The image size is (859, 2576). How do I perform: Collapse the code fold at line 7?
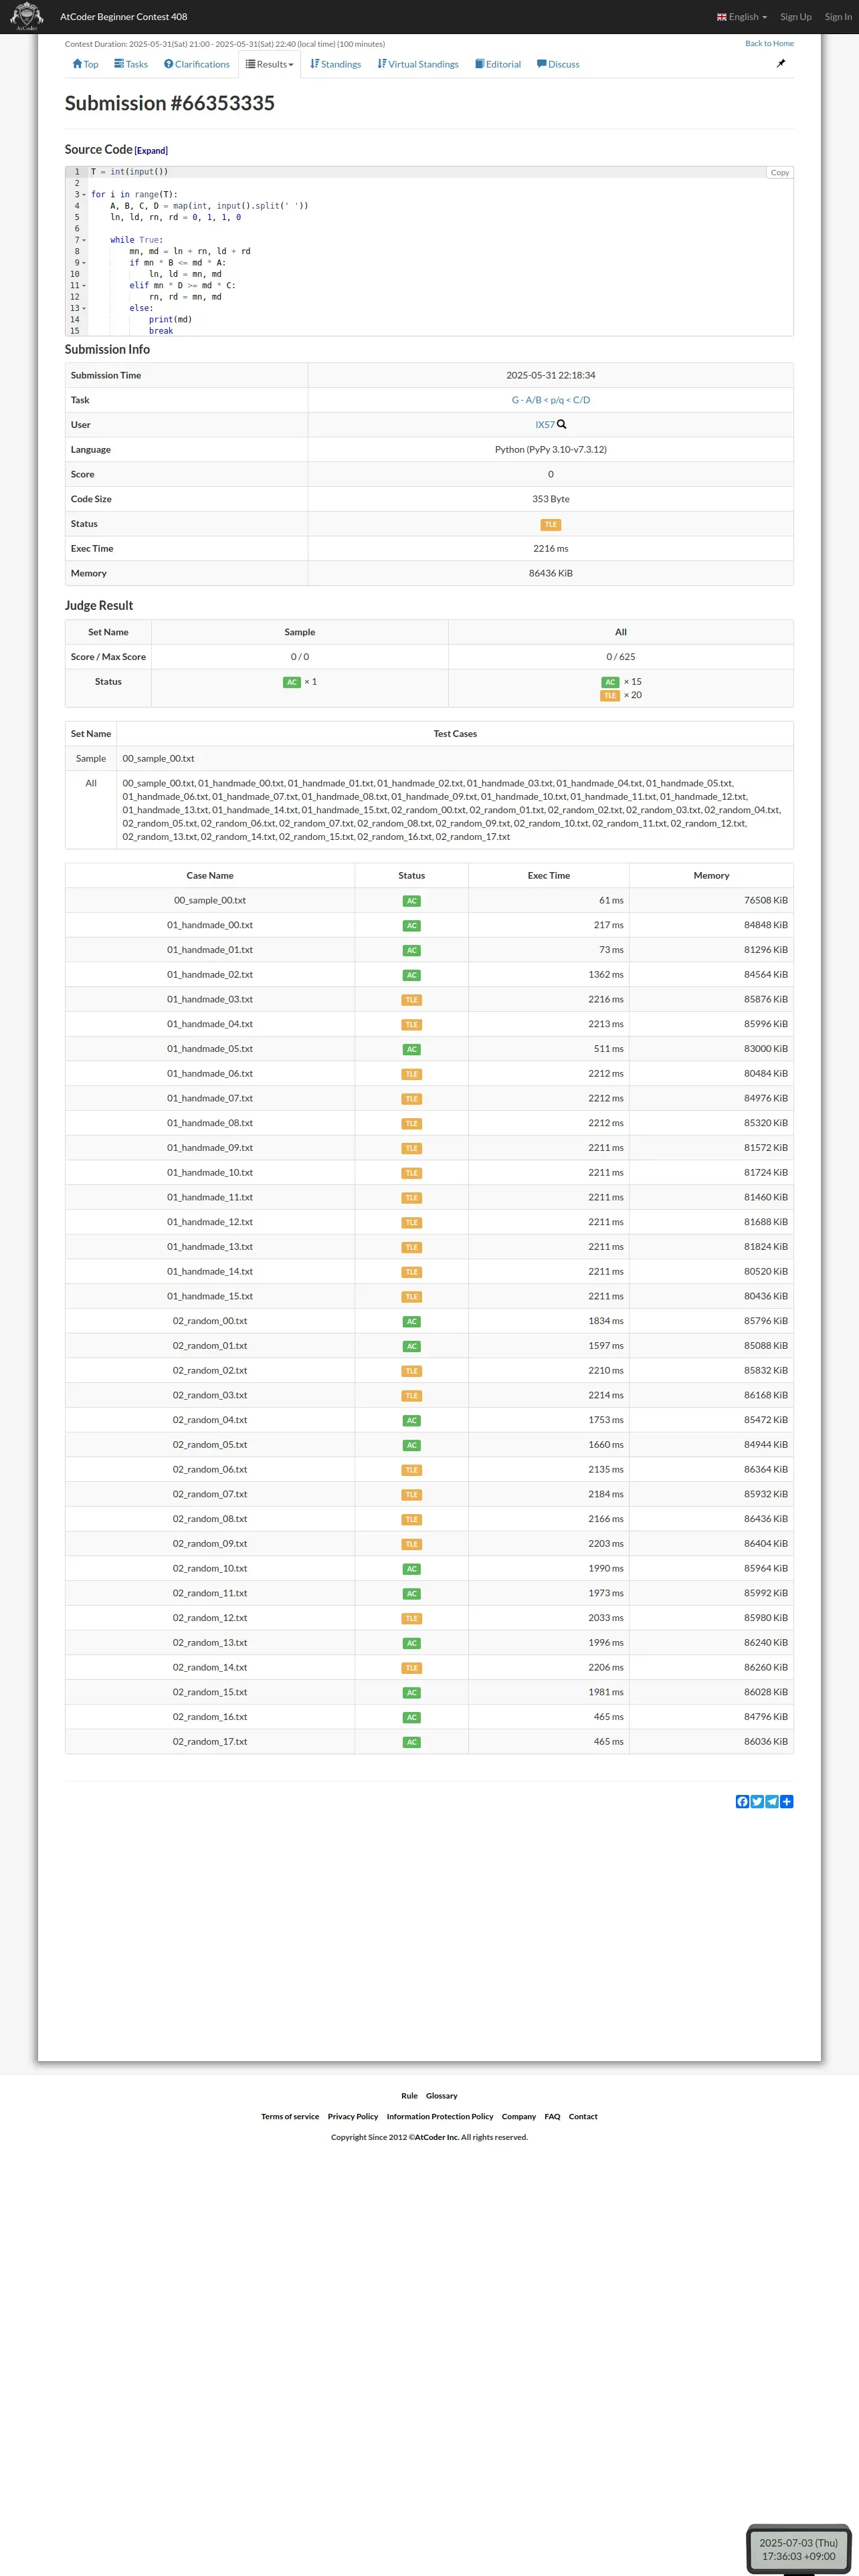coord(84,240)
